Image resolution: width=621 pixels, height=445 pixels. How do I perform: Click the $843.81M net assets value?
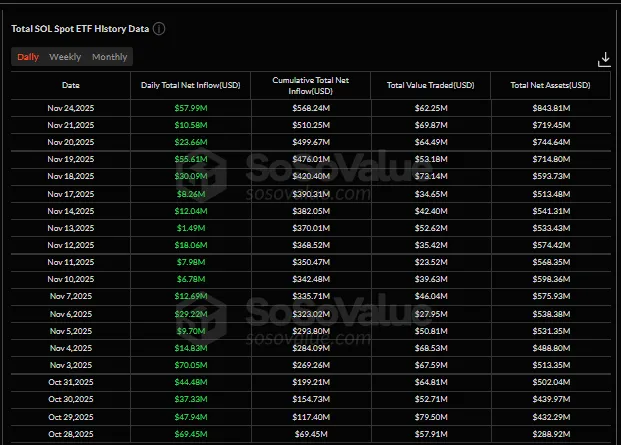click(549, 107)
